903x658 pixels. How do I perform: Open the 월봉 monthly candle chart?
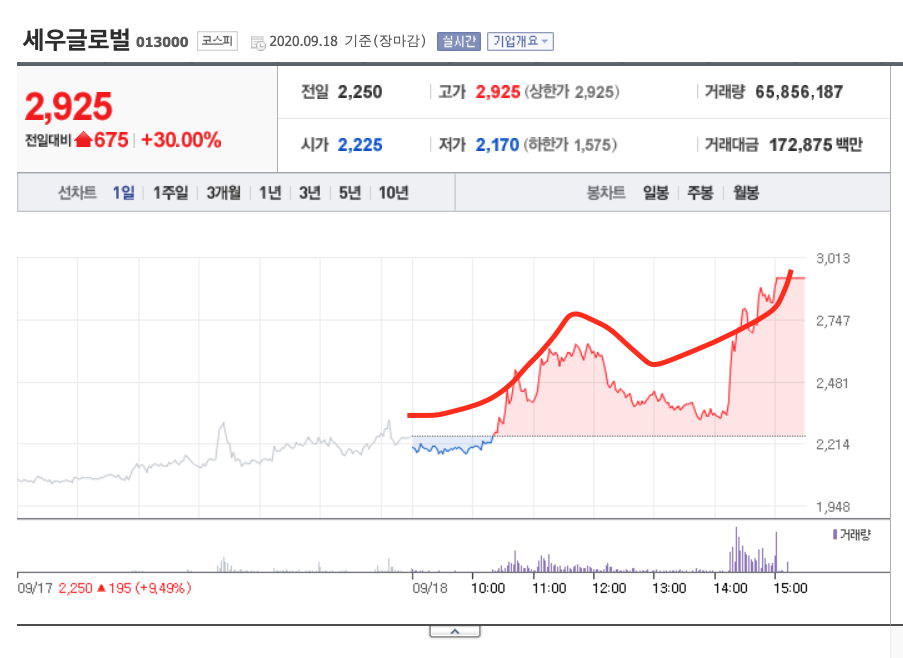coord(746,193)
